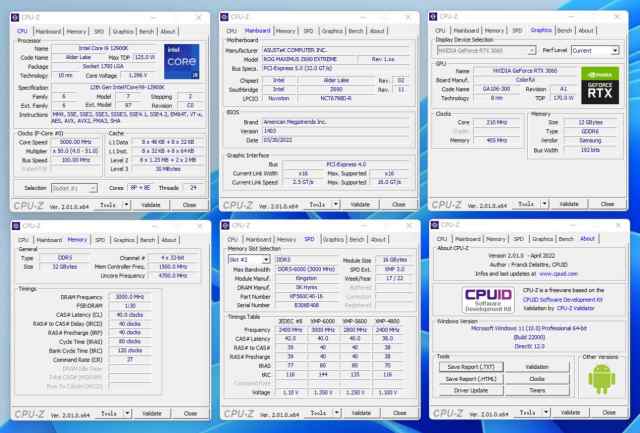Click the Core Speed value field
Image resolution: width=640 pixels, height=433 pixels.
tap(75, 142)
